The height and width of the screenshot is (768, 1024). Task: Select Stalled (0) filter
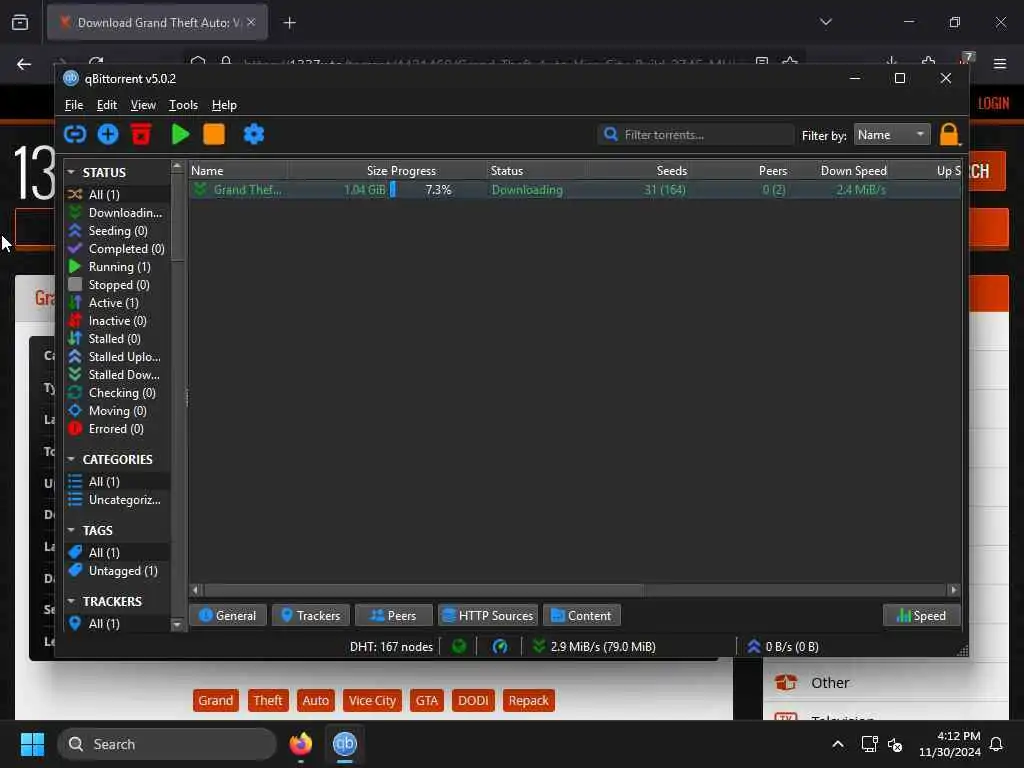tap(118, 339)
